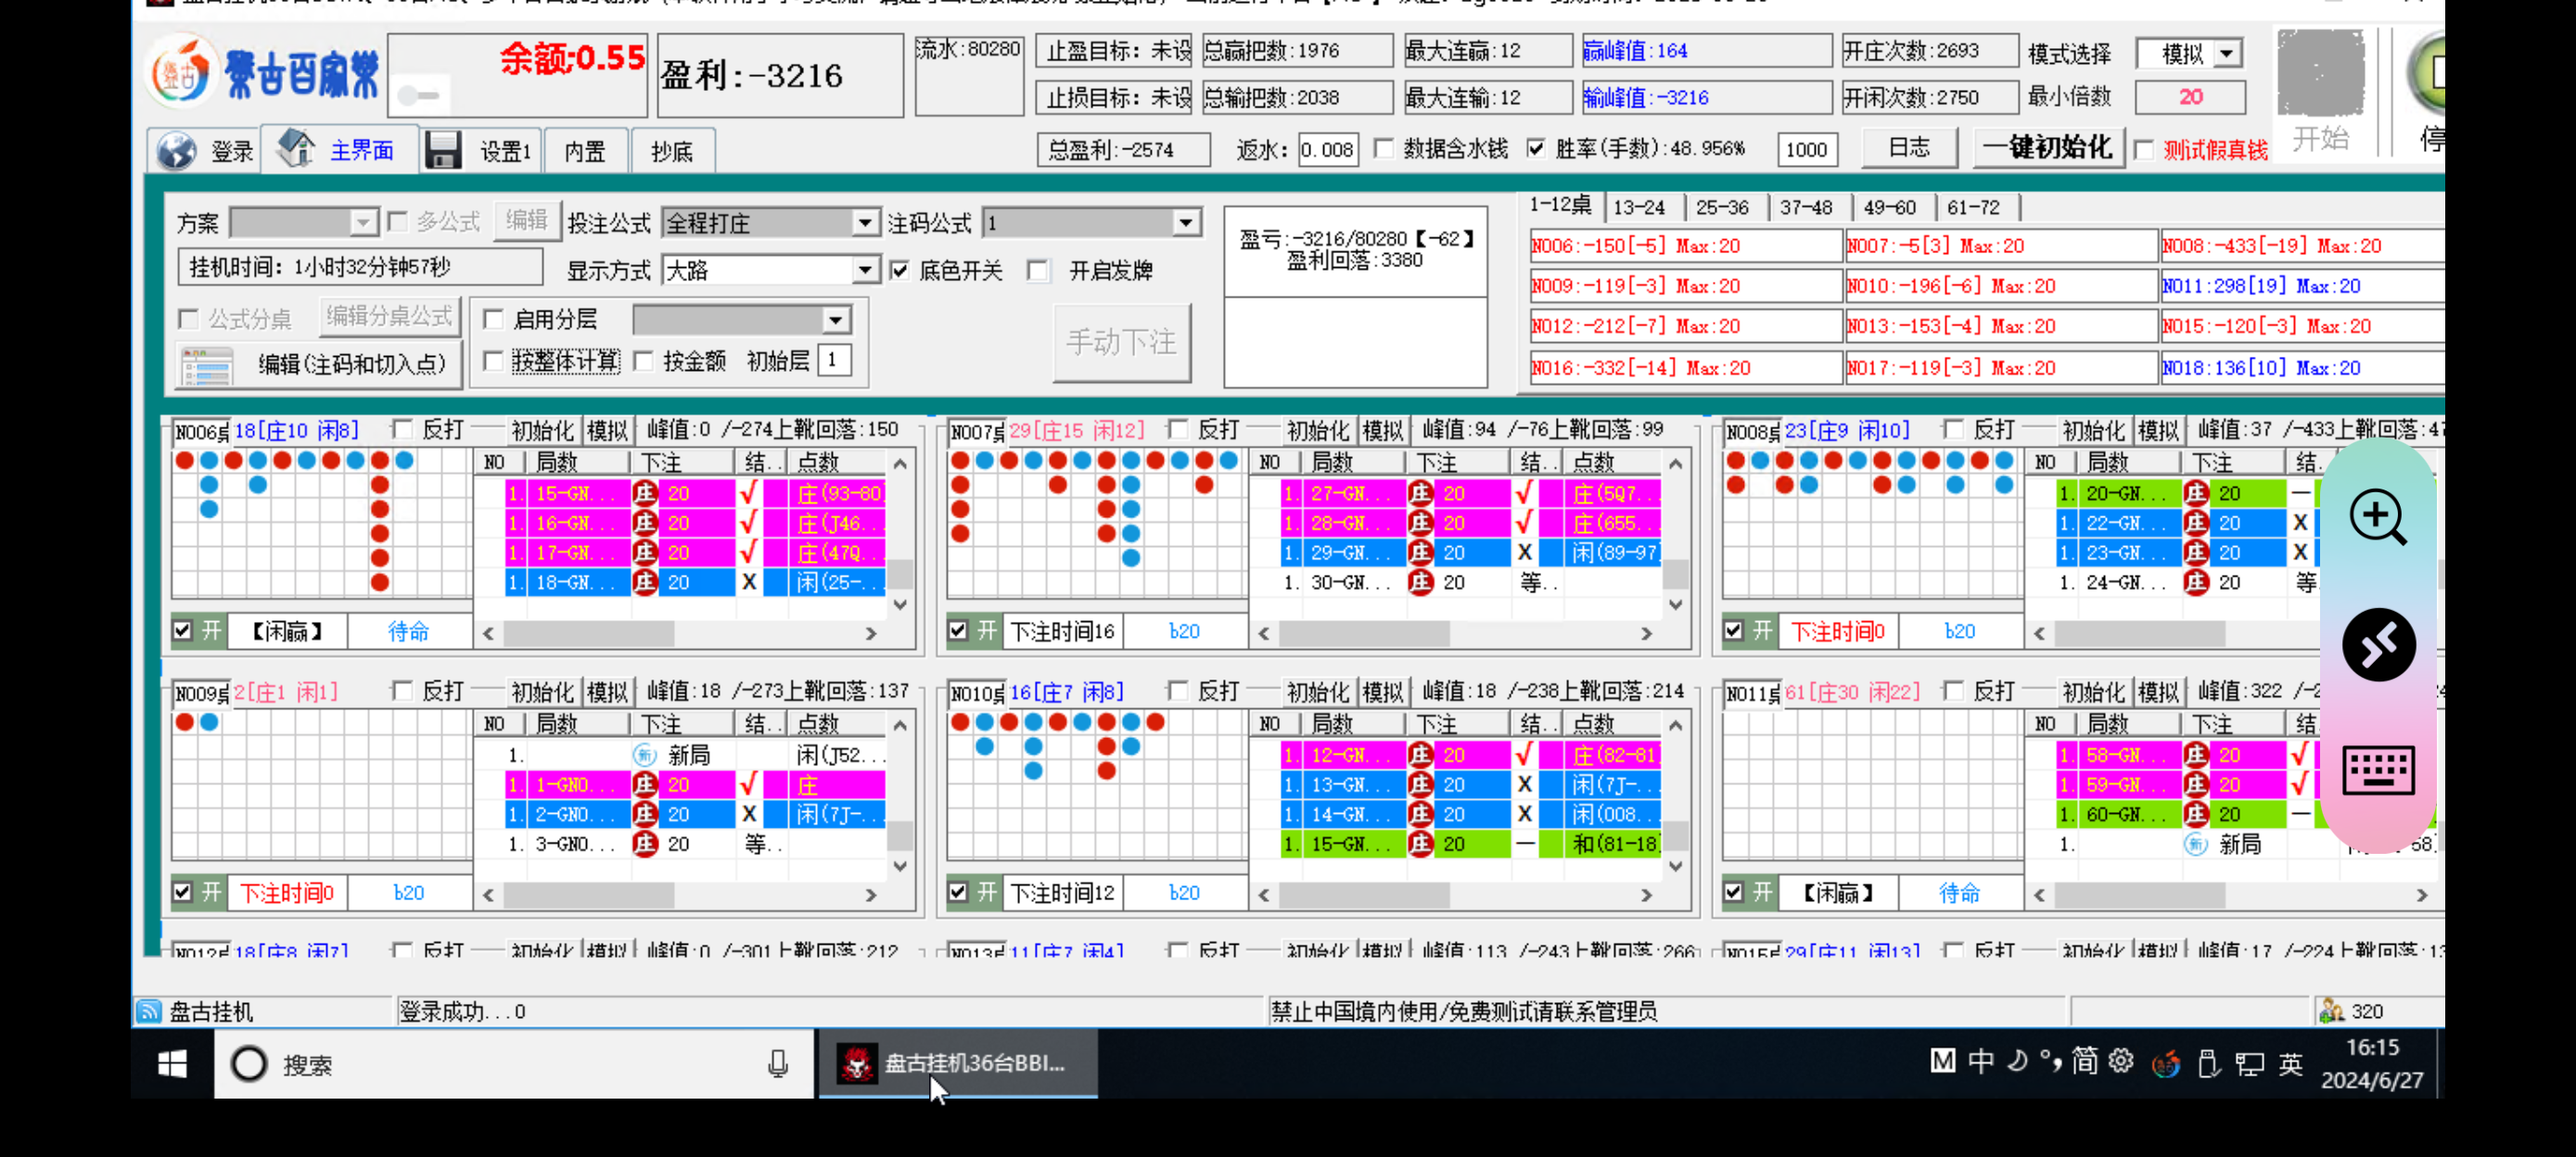Click the microphone icon on the taskbar

pyautogui.click(x=777, y=1063)
